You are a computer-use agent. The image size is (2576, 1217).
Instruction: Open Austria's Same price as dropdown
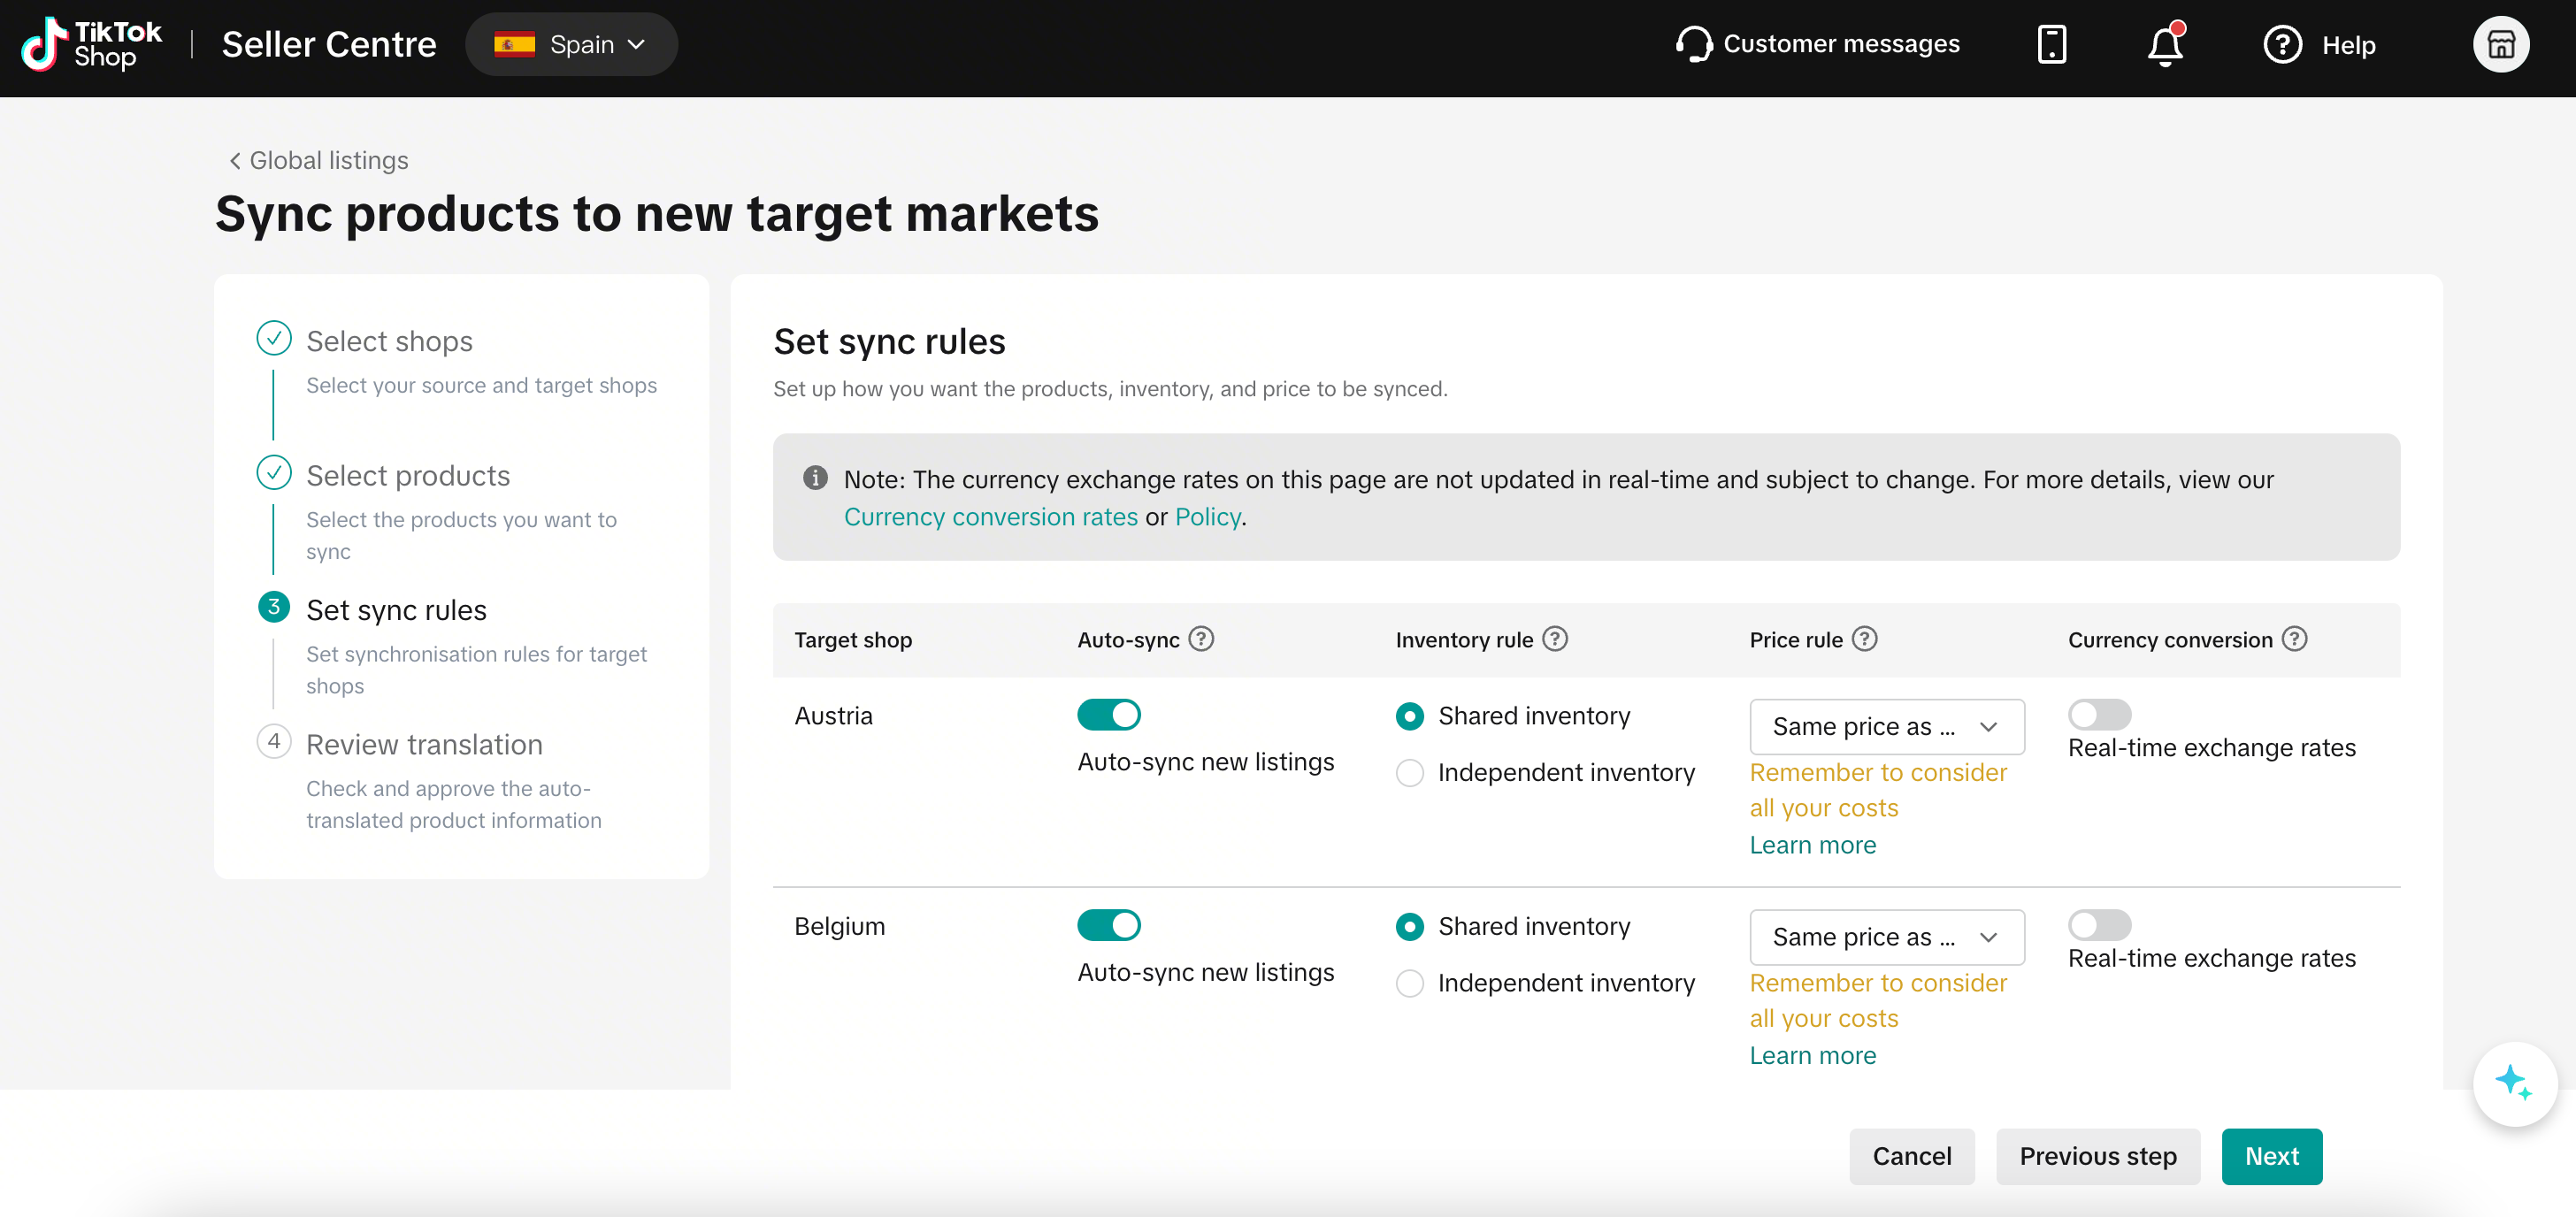tap(1886, 727)
